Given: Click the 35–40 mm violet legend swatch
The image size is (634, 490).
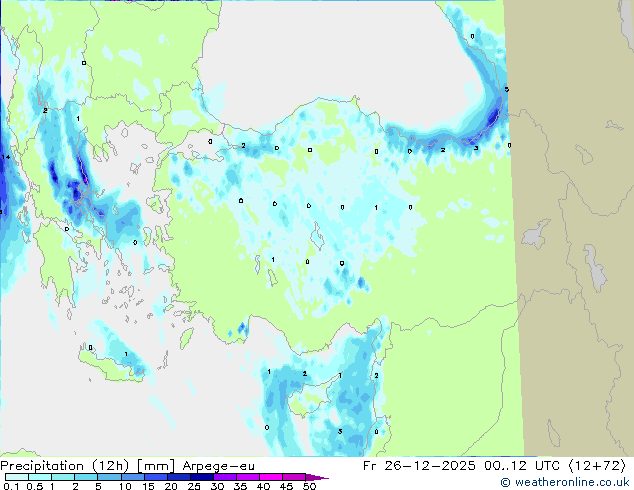Looking at the screenshot, I should click(x=247, y=477).
